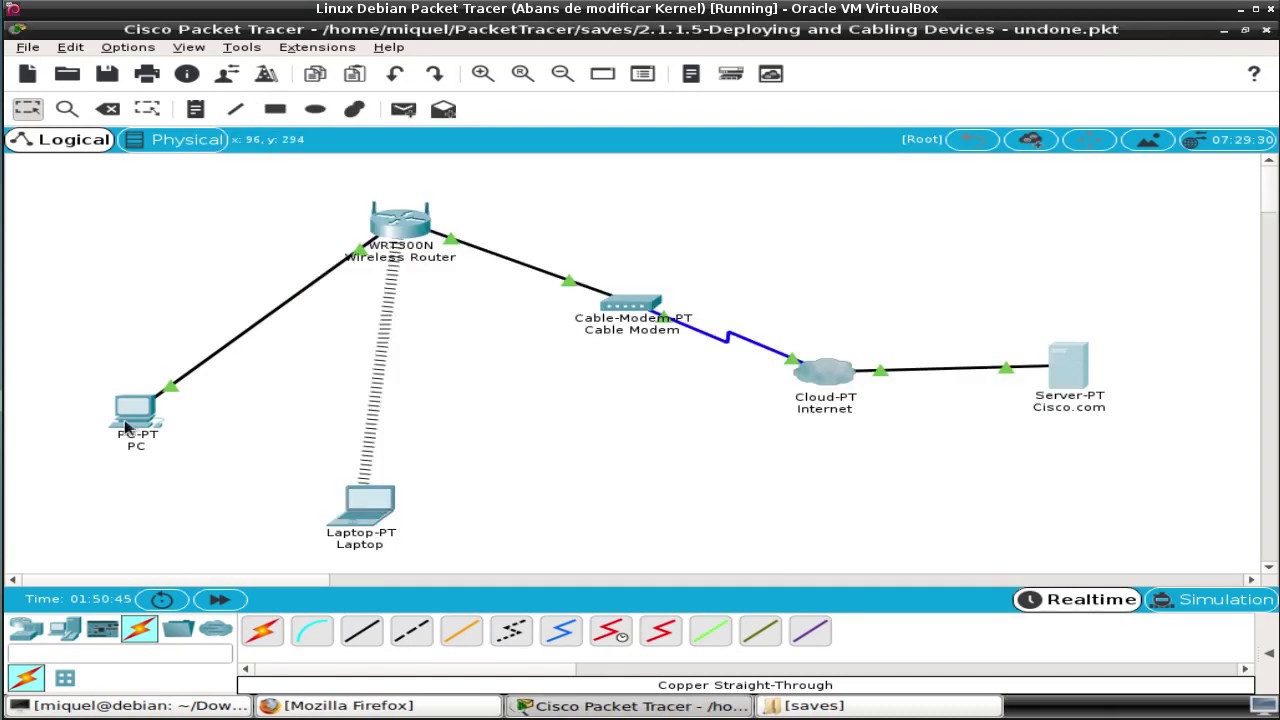1280x720 pixels.
Task: Zoom in on the workspace
Action: click(483, 74)
